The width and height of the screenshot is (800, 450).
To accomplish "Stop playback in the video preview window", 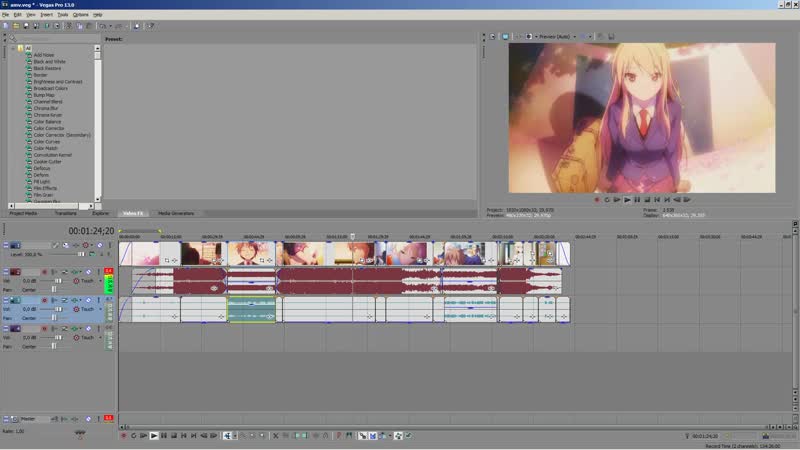I will pos(647,200).
